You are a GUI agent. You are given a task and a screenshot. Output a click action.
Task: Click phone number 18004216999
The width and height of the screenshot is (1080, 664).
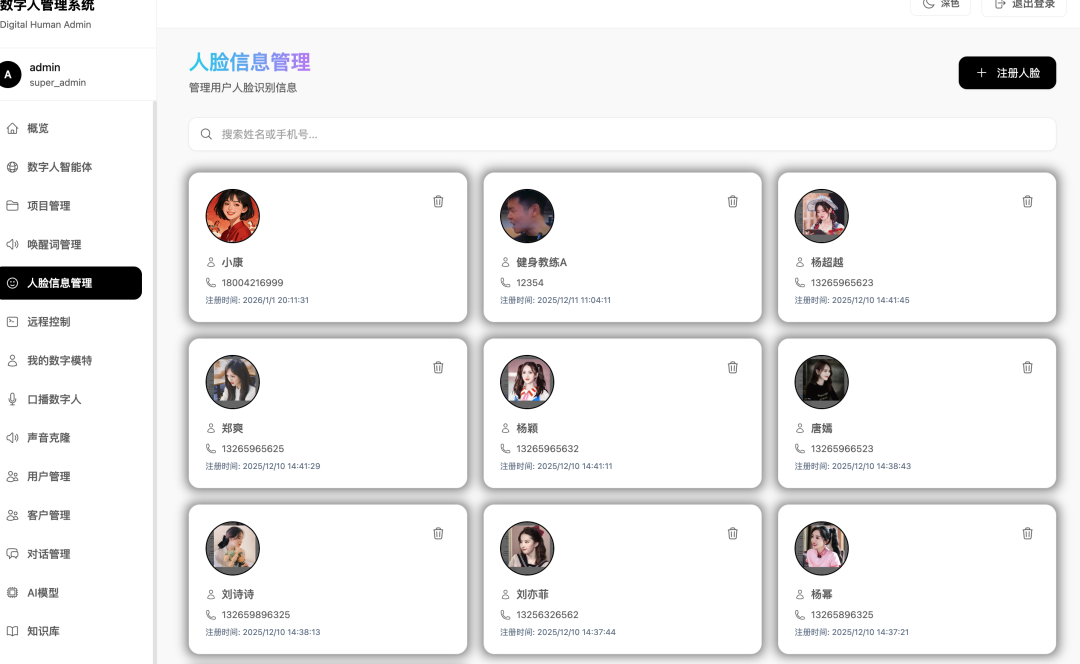[x=252, y=282]
